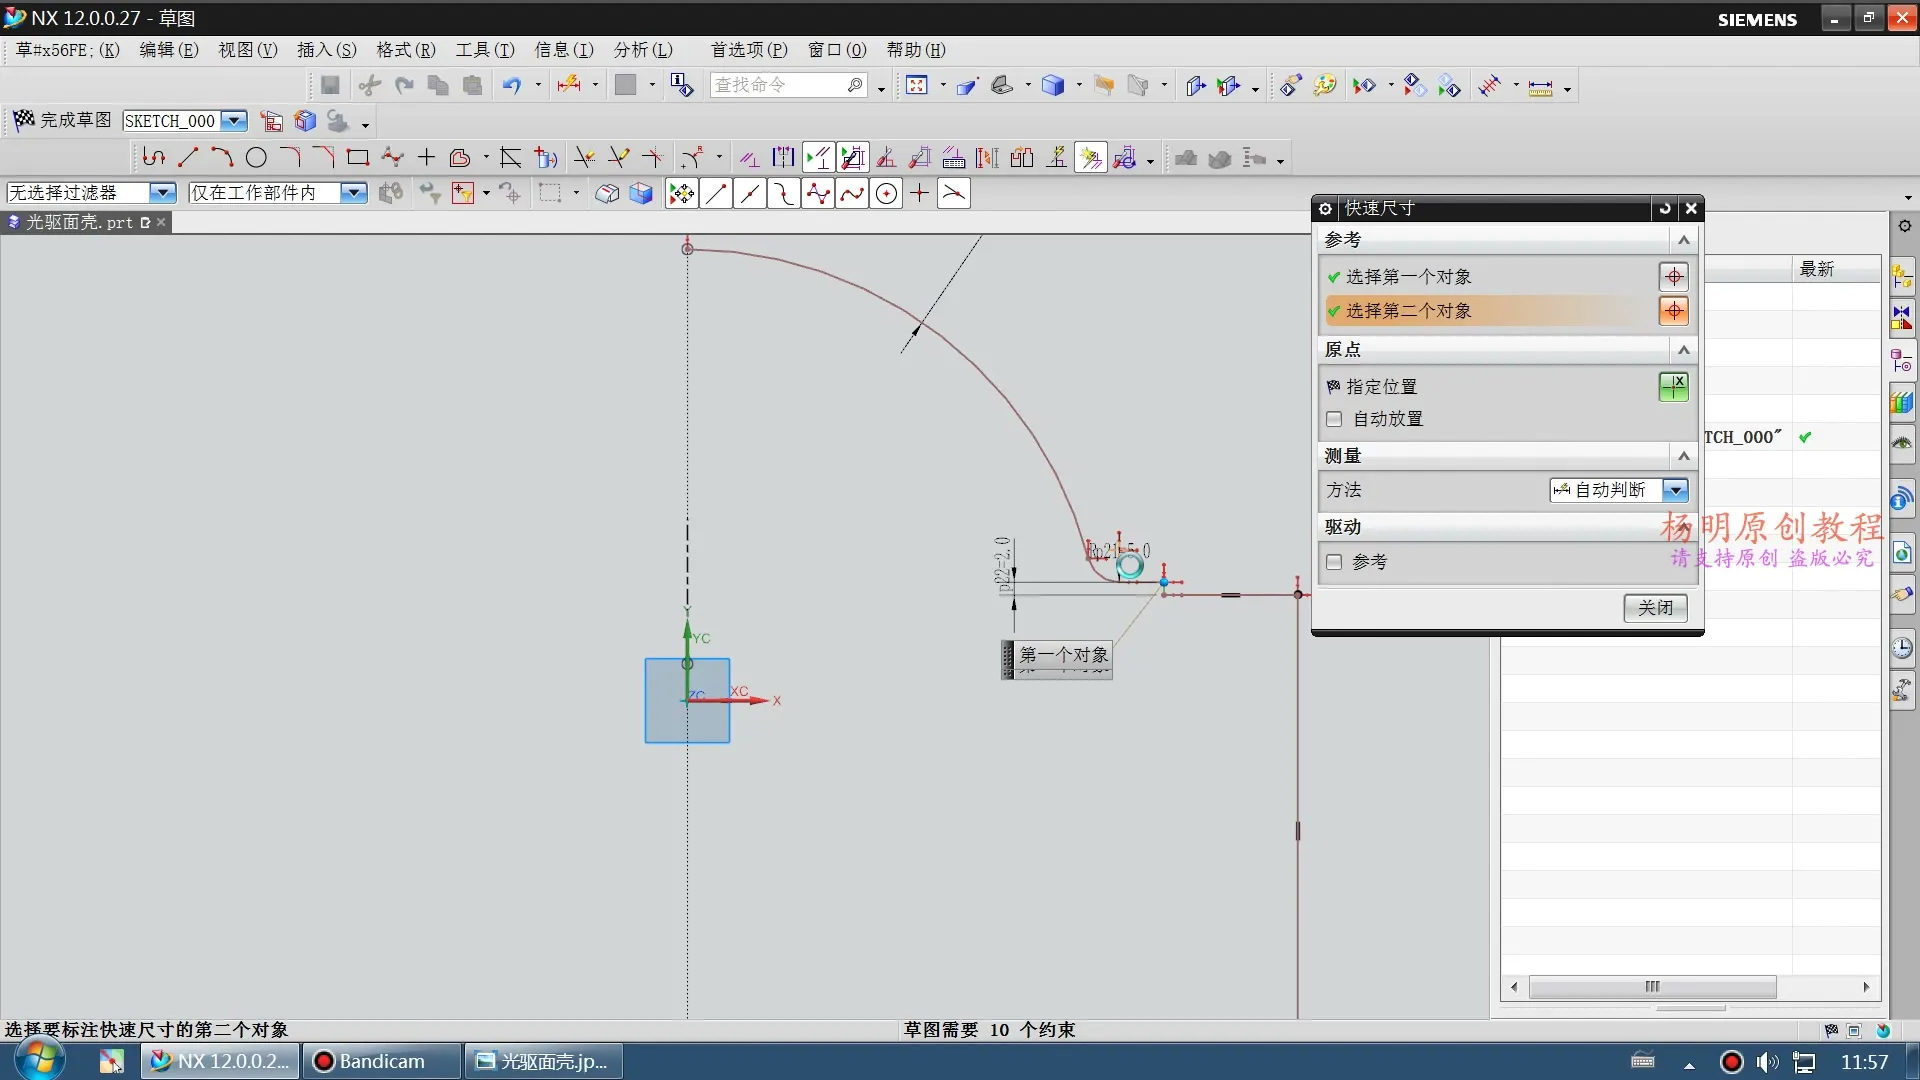The height and width of the screenshot is (1080, 1920).
Task: Choose the Arc sketch tool
Action: pyautogui.click(x=222, y=157)
